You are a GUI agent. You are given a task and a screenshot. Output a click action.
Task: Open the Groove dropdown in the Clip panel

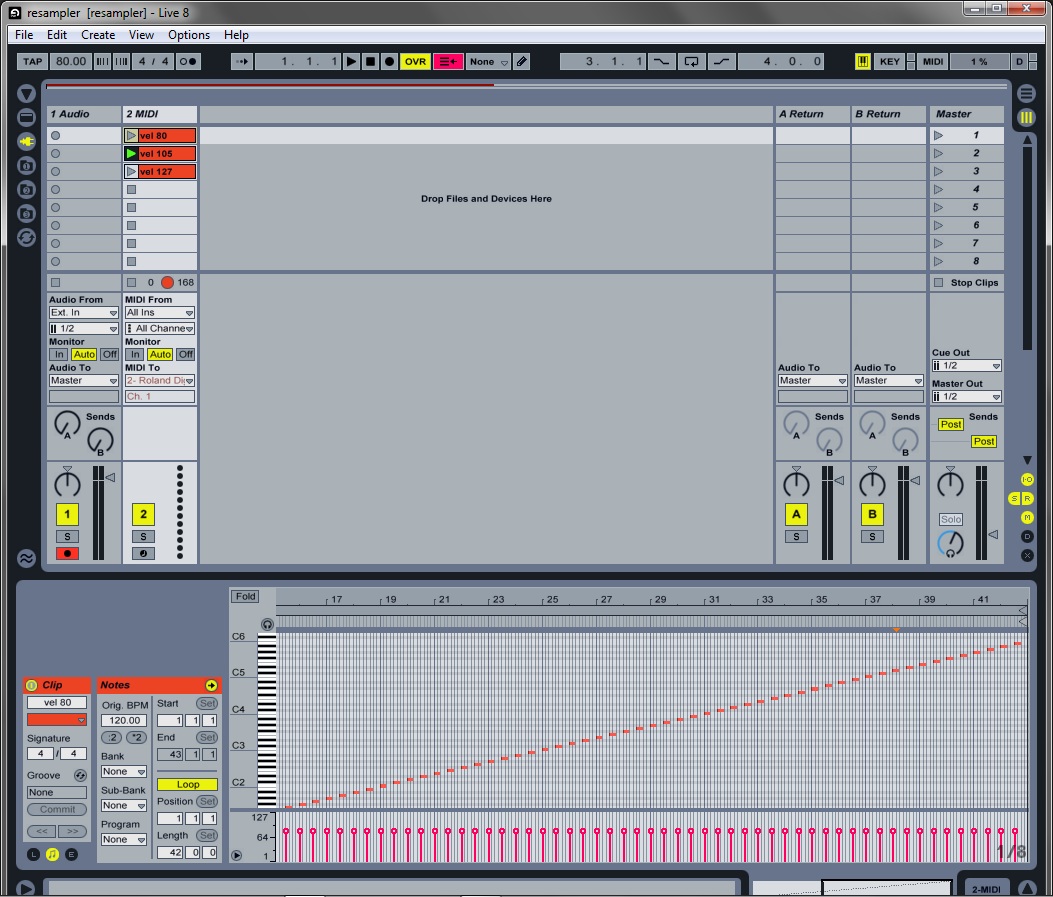point(56,791)
